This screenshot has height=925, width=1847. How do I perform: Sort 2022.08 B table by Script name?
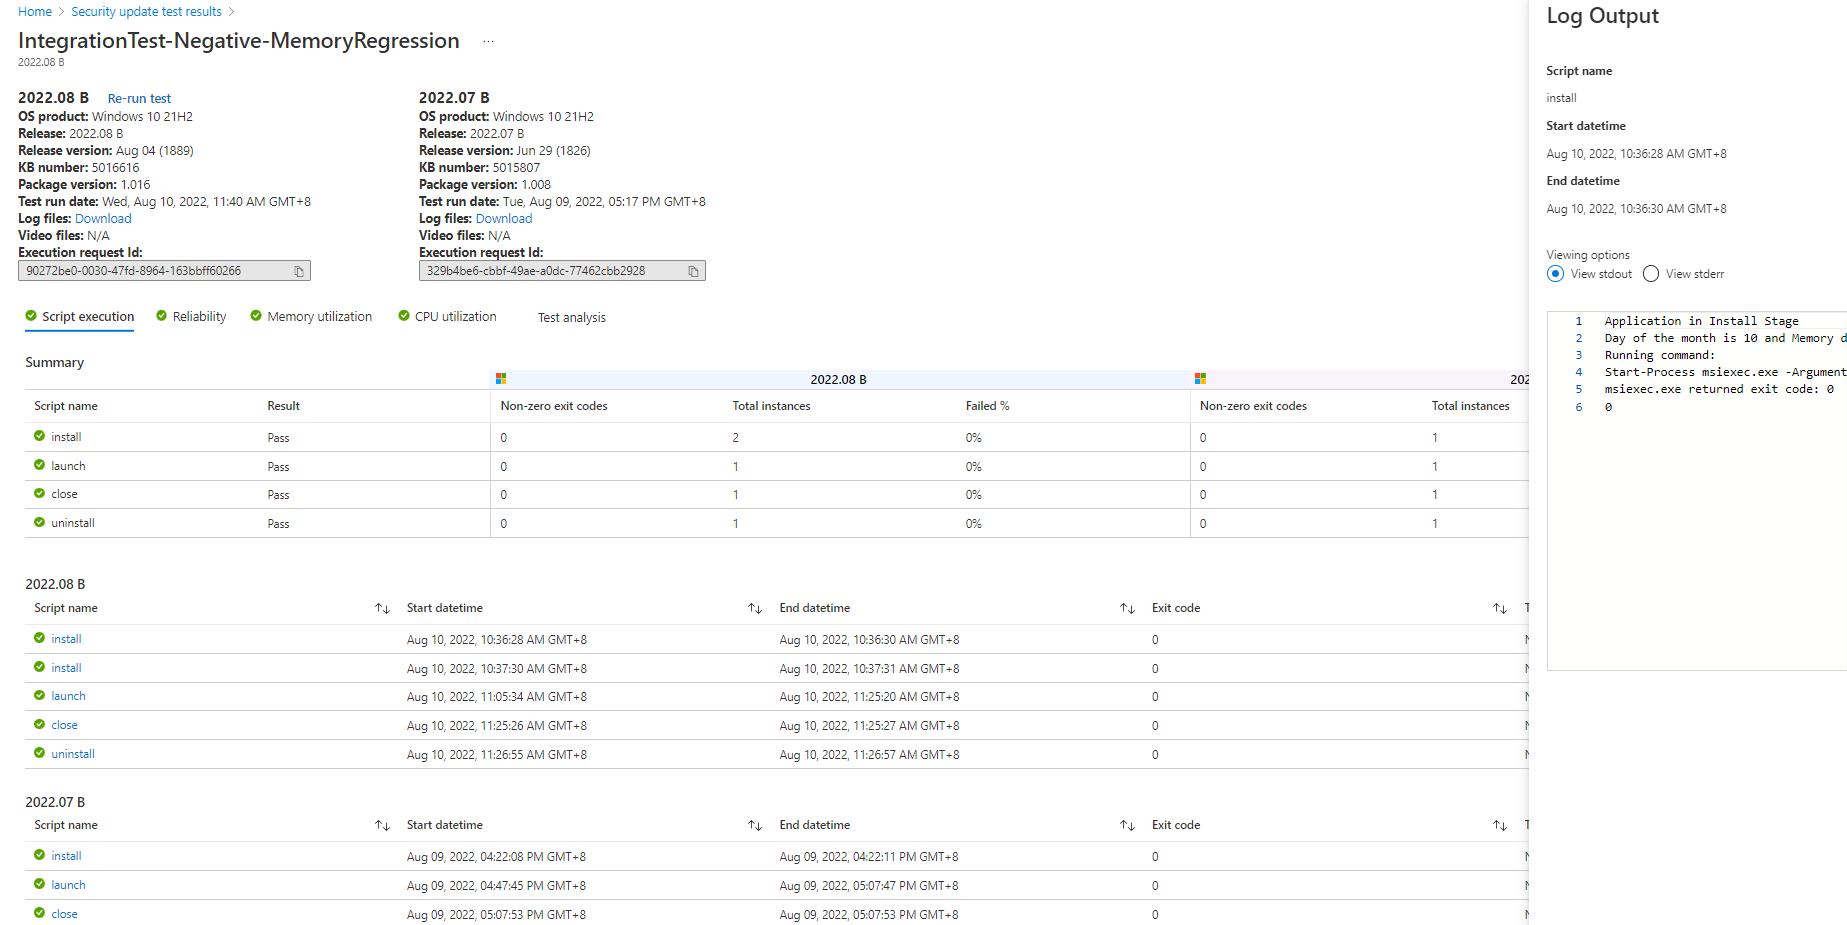pos(382,608)
